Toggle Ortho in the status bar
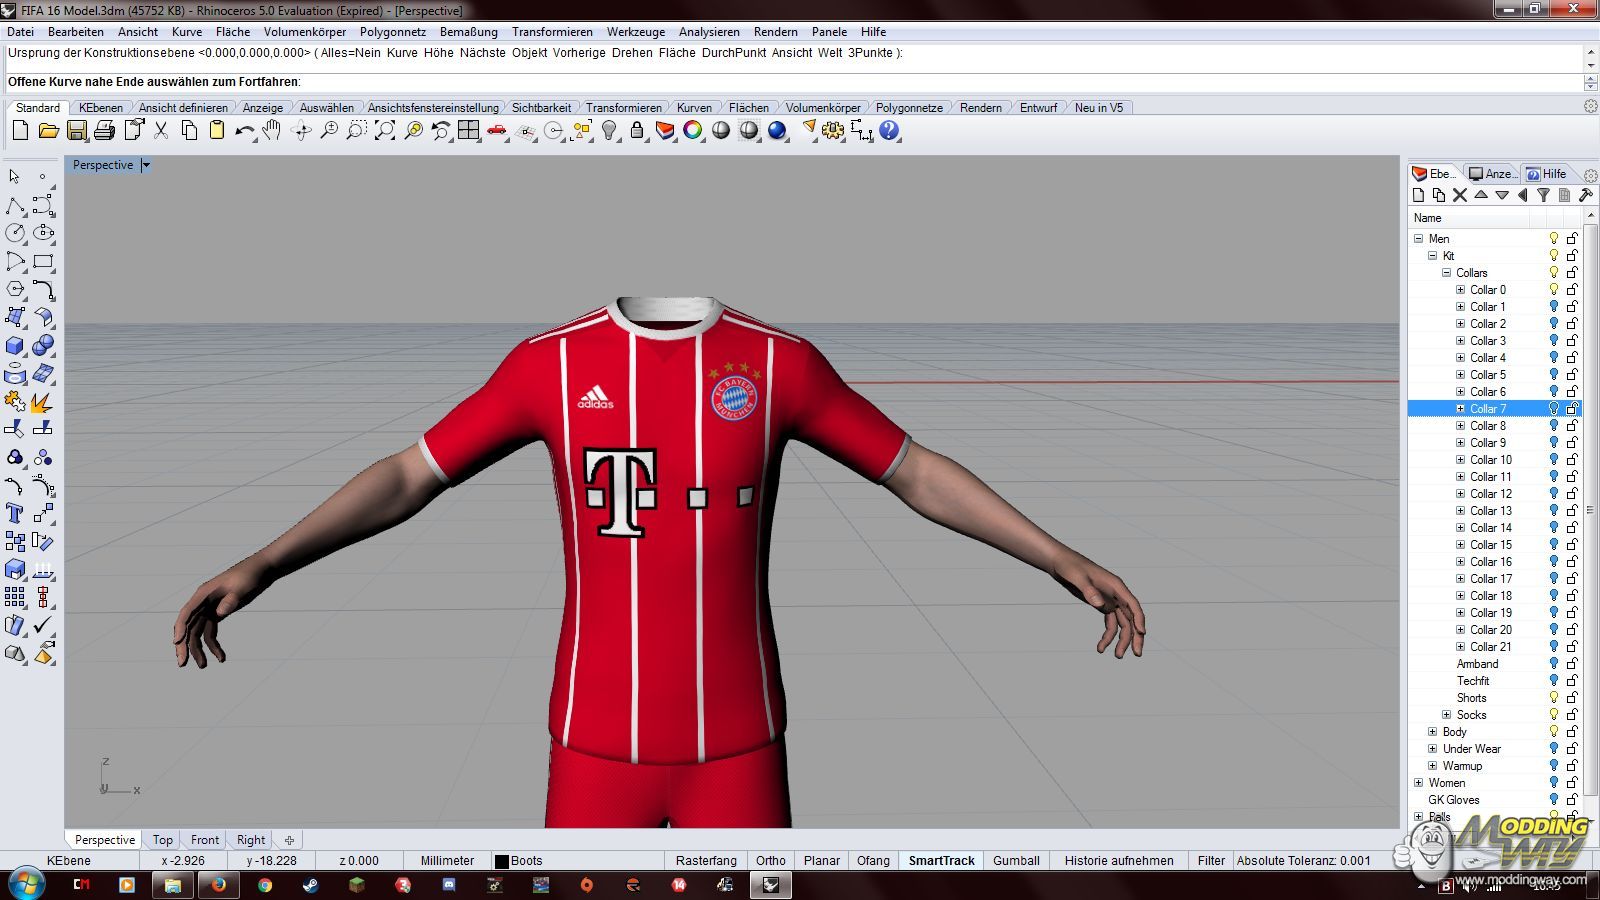Viewport: 1600px width, 900px height. pyautogui.click(x=770, y=861)
